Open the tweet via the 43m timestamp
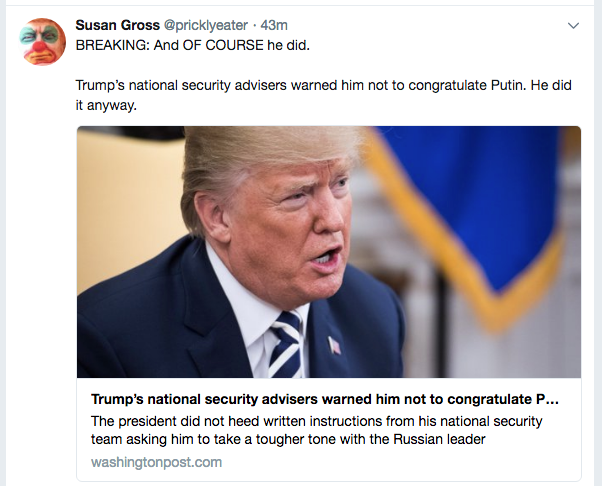 pyautogui.click(x=274, y=25)
